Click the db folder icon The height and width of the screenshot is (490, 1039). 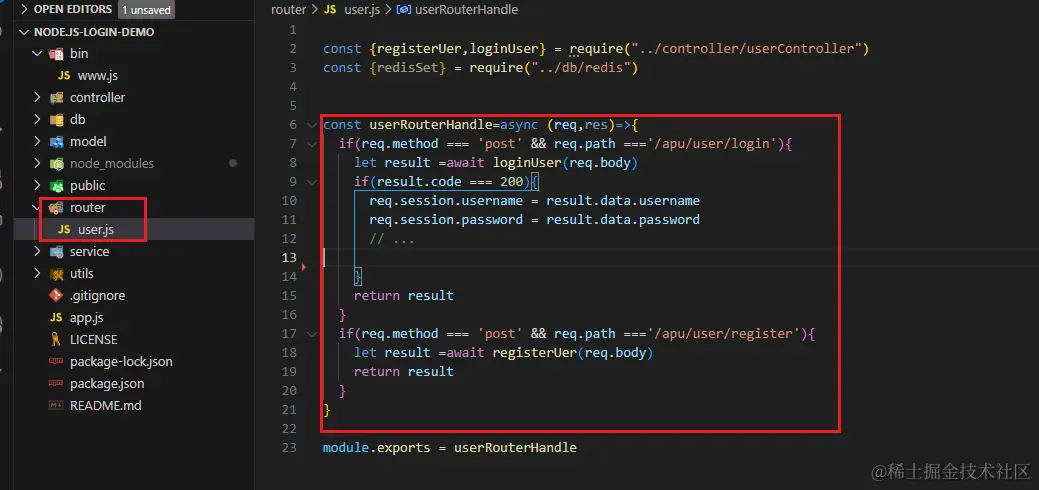(56, 119)
